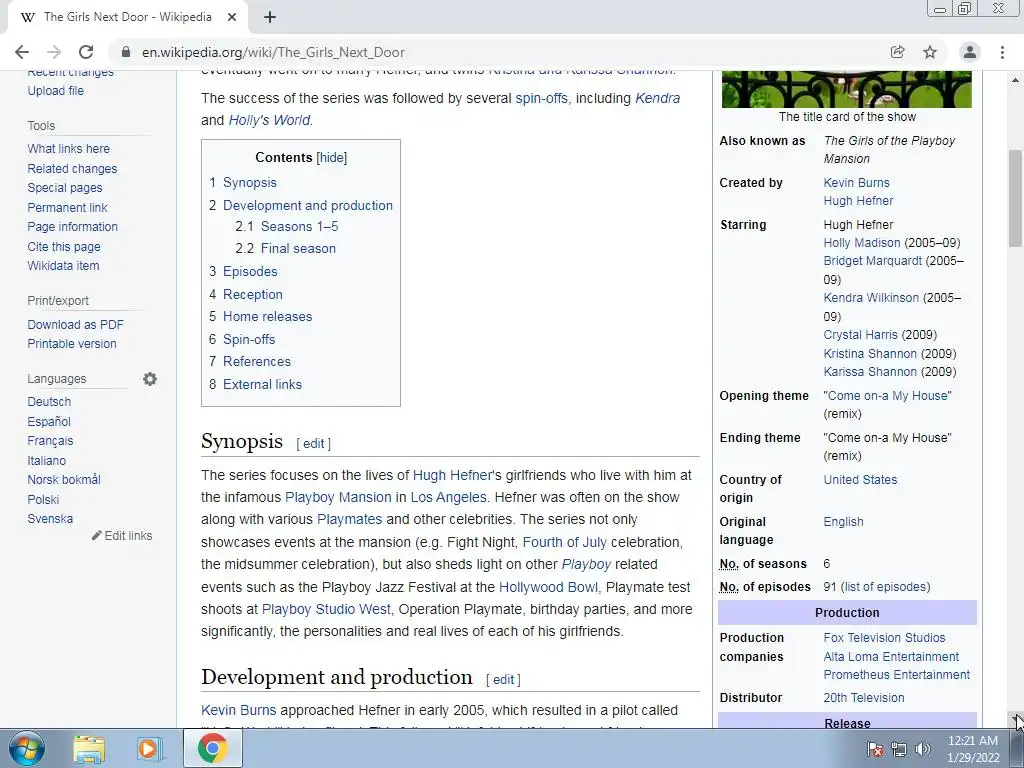The height and width of the screenshot is (768, 1024).
Task: Click the vertical scrollbar thumb
Action: (x=1016, y=199)
